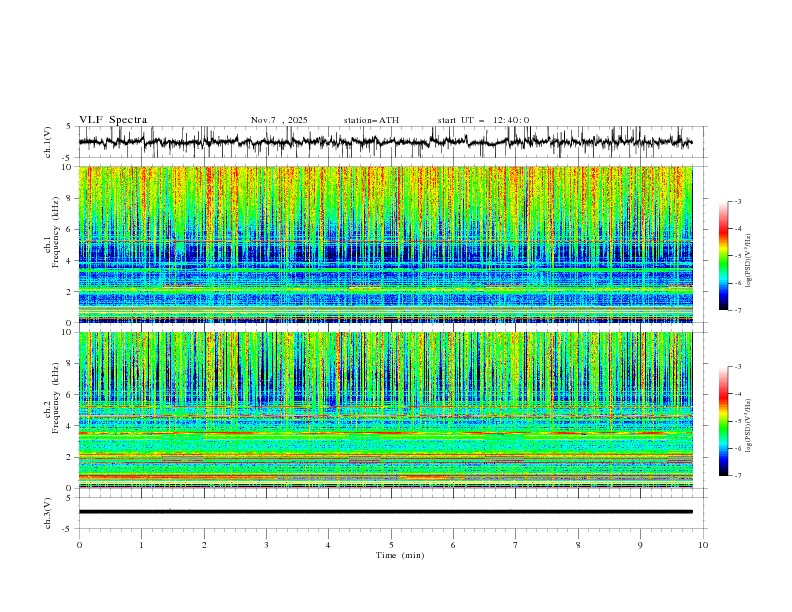This screenshot has width=792, height=612.
Task: Select the log(PSD) label beside ch.1 colorbar
Action: click(x=748, y=261)
